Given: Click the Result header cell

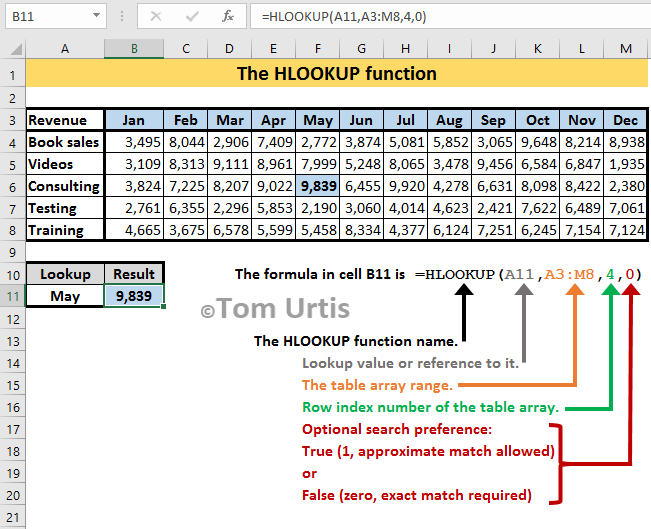Looking at the screenshot, I should coord(134,274).
